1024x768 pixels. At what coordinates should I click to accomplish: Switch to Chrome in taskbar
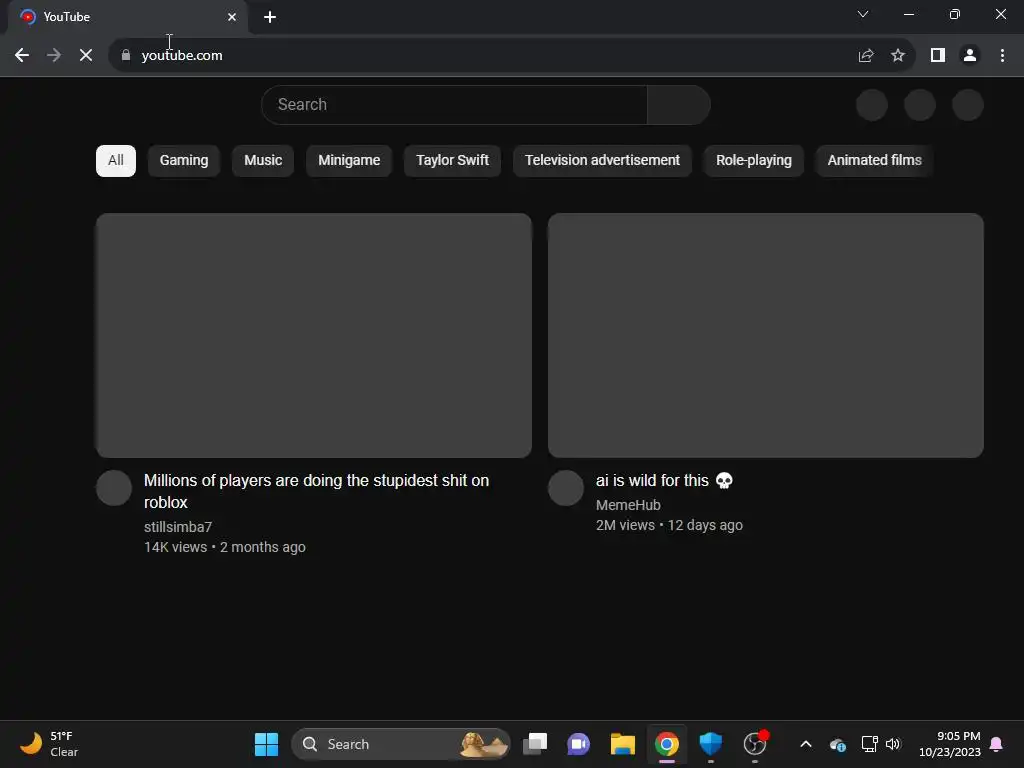tap(667, 744)
